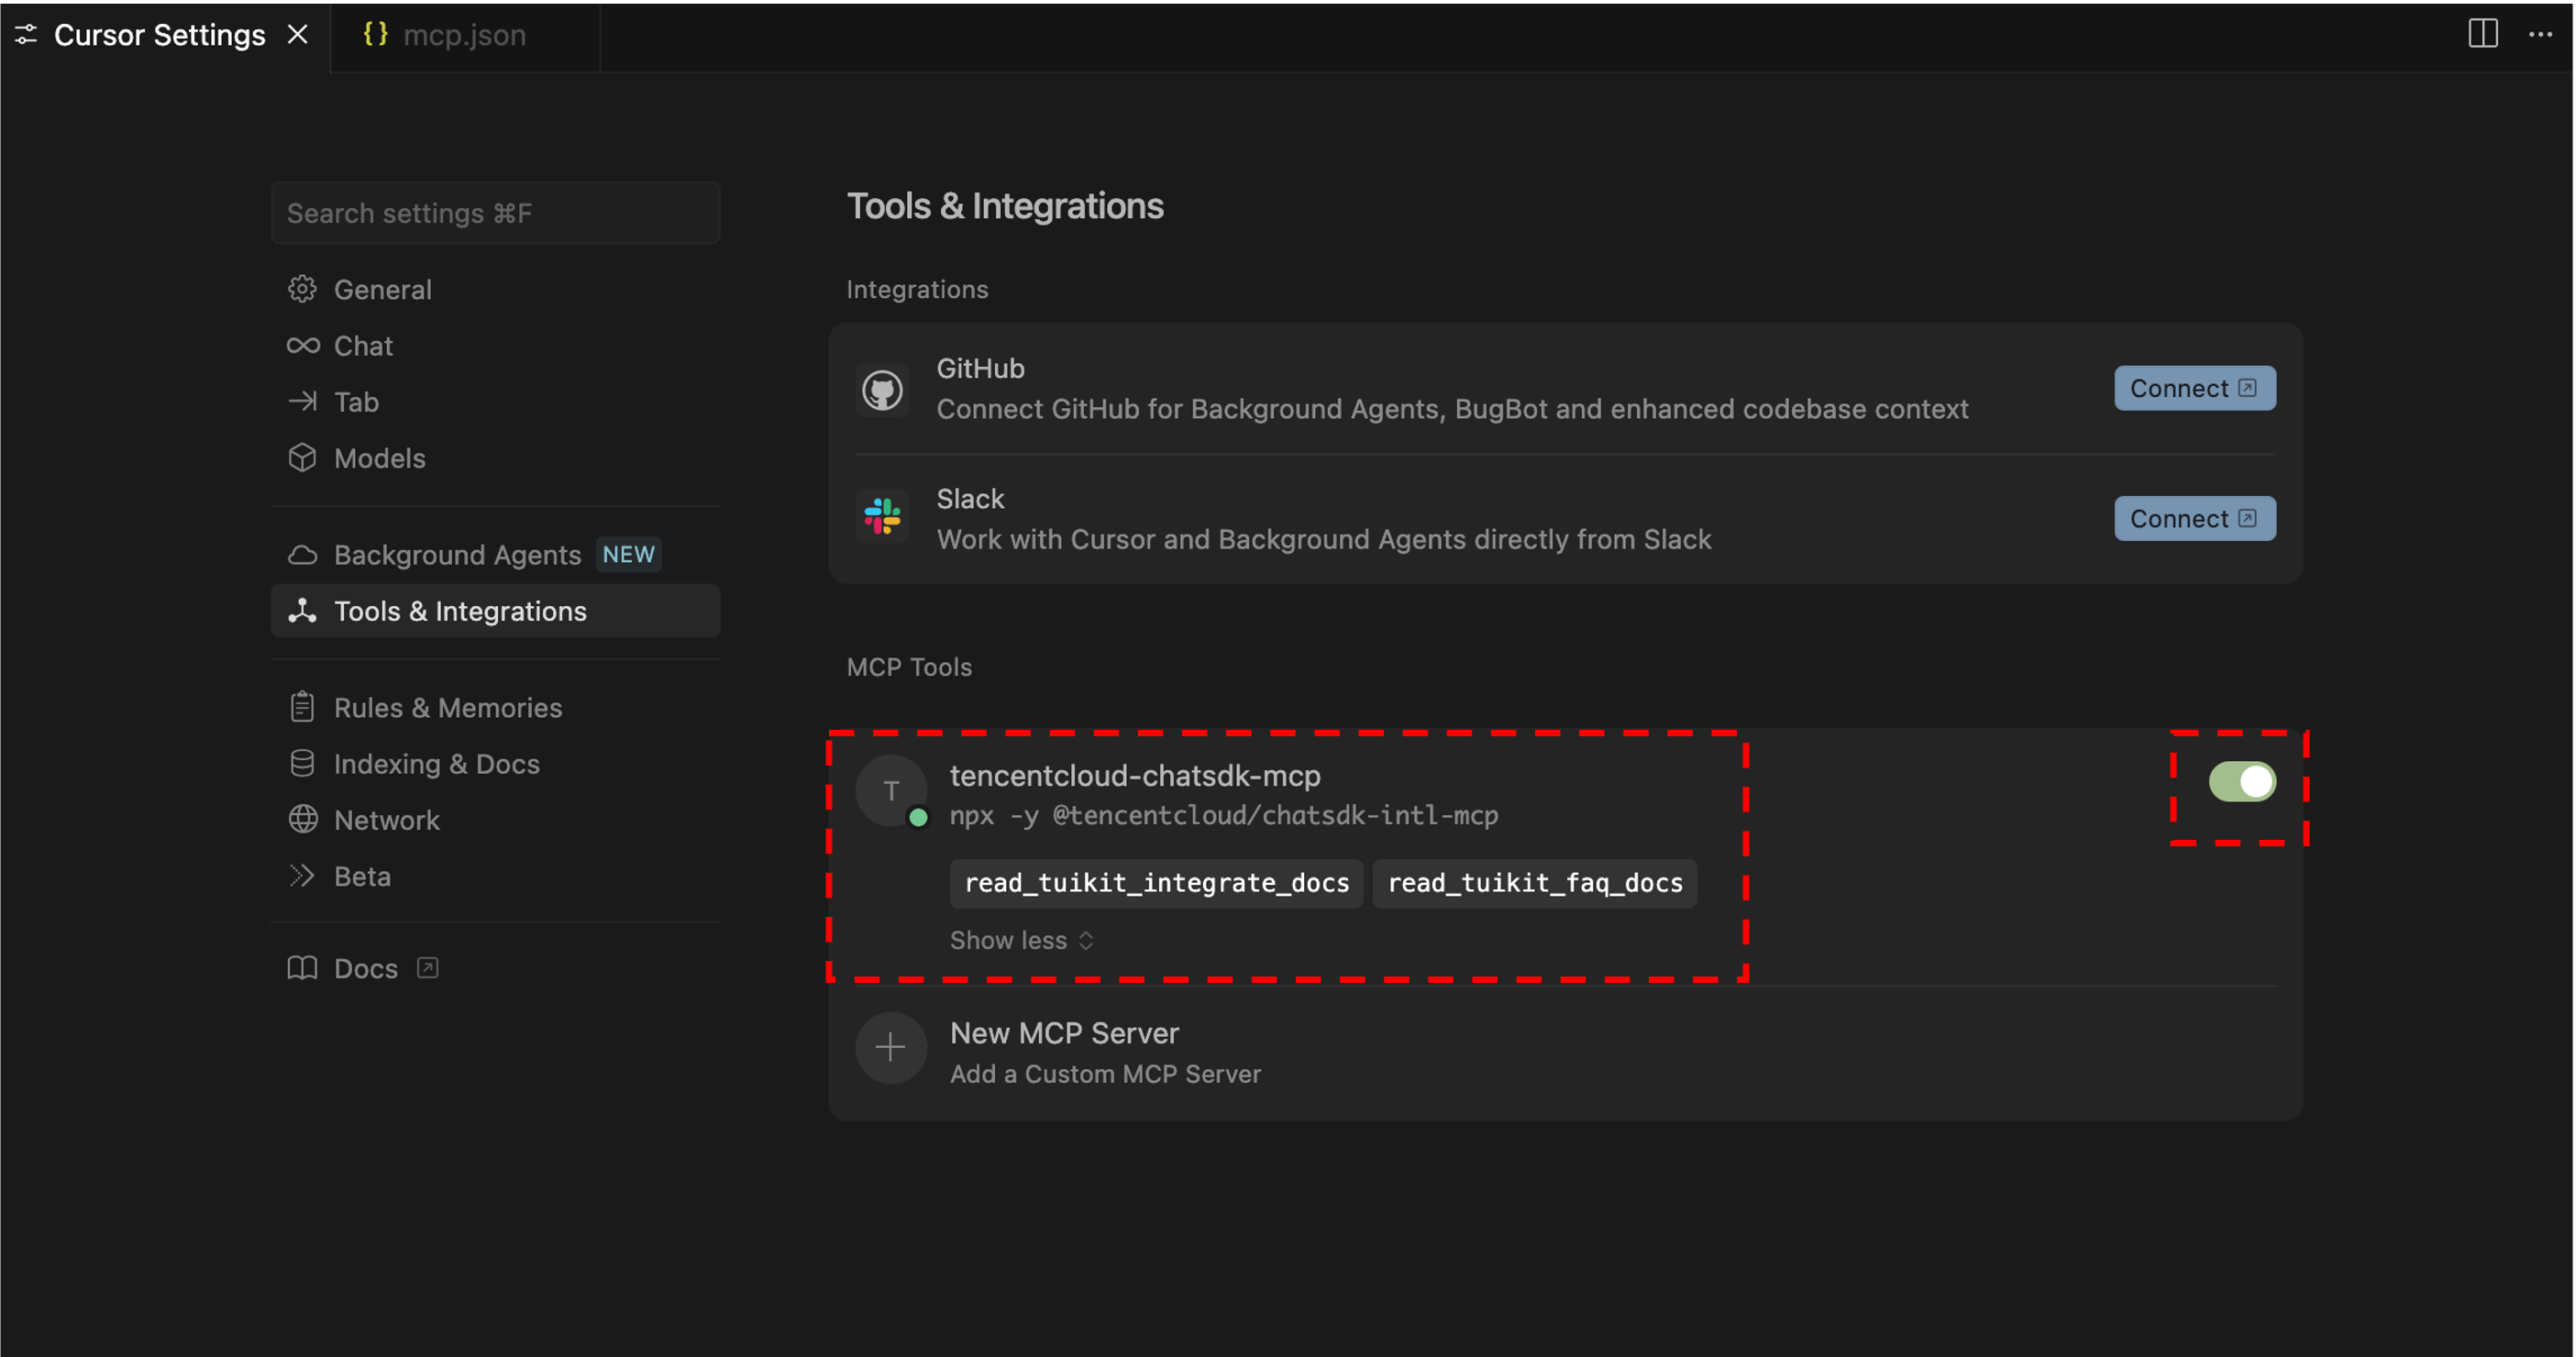Click the Add a Custom MCP Server subtitle

point(1105,1073)
